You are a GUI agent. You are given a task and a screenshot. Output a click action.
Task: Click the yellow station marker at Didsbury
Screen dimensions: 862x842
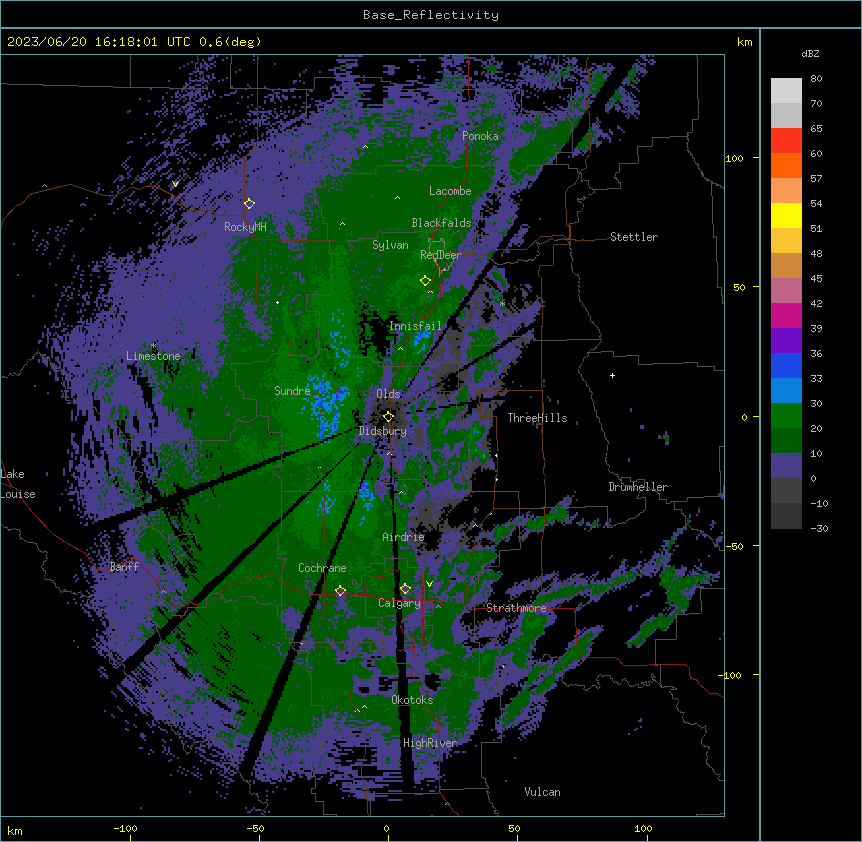pos(388,416)
